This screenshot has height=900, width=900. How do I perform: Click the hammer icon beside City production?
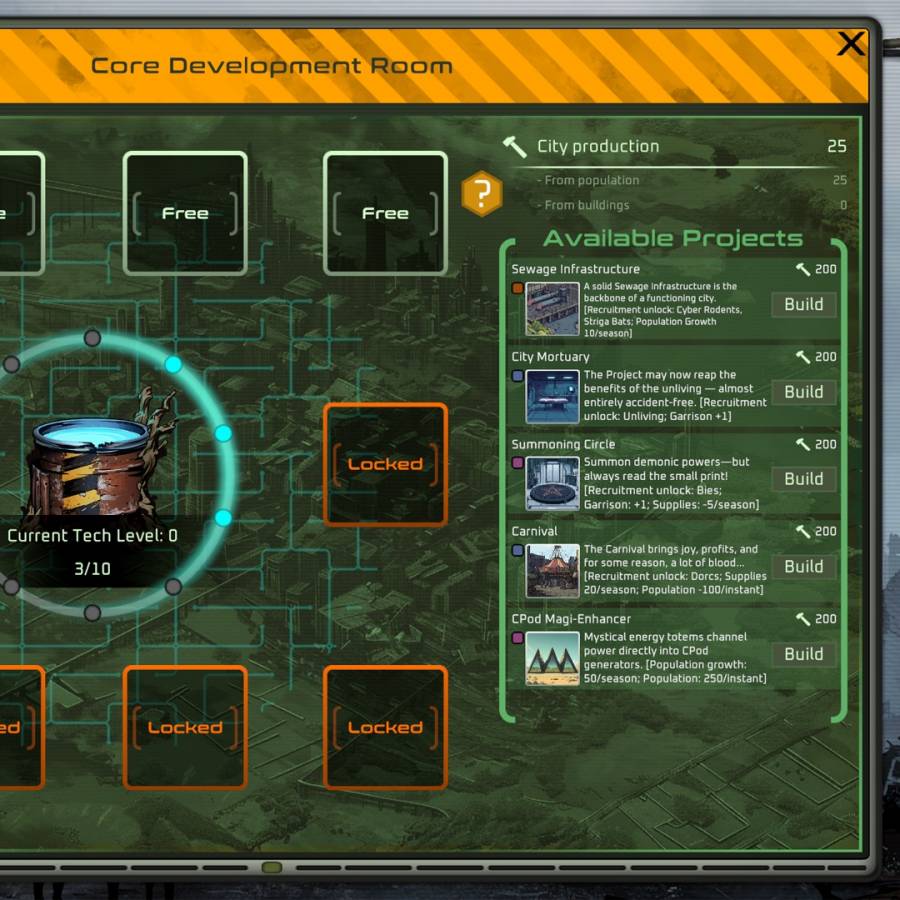pos(515,147)
